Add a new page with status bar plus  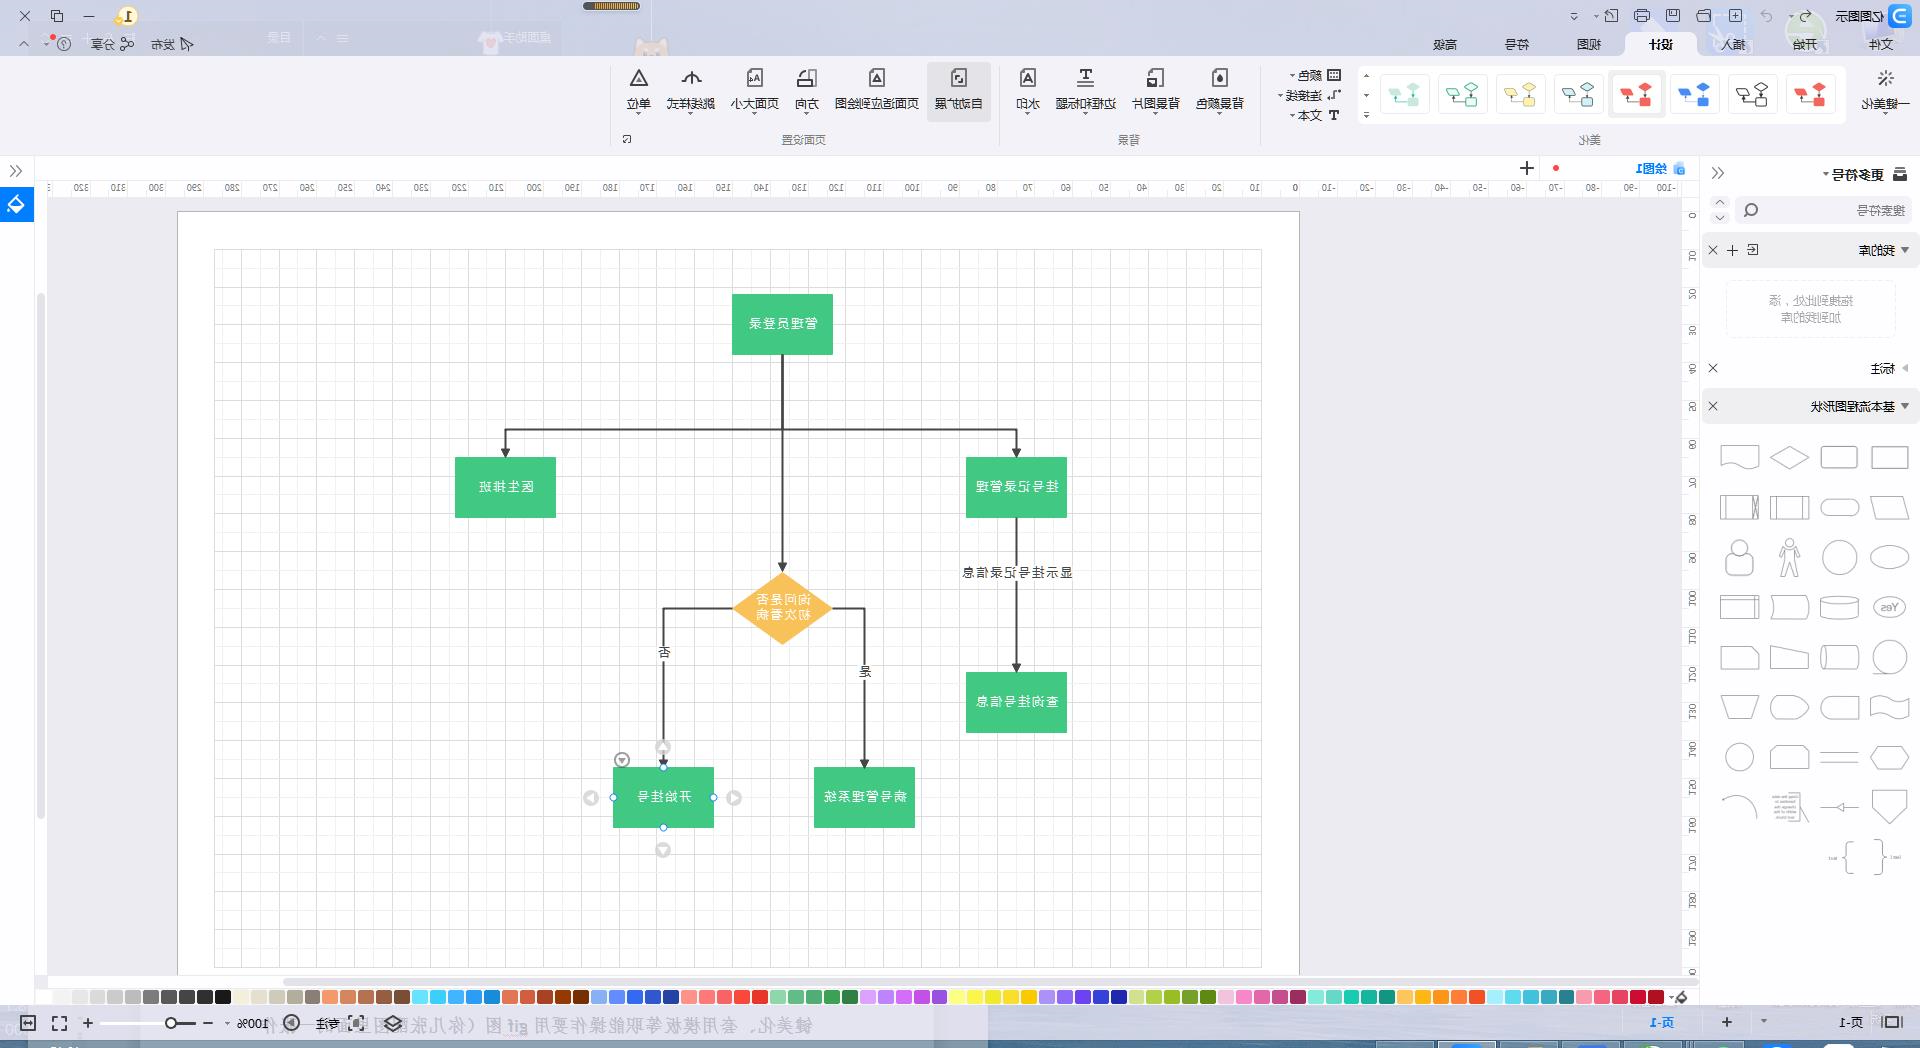1727,1022
